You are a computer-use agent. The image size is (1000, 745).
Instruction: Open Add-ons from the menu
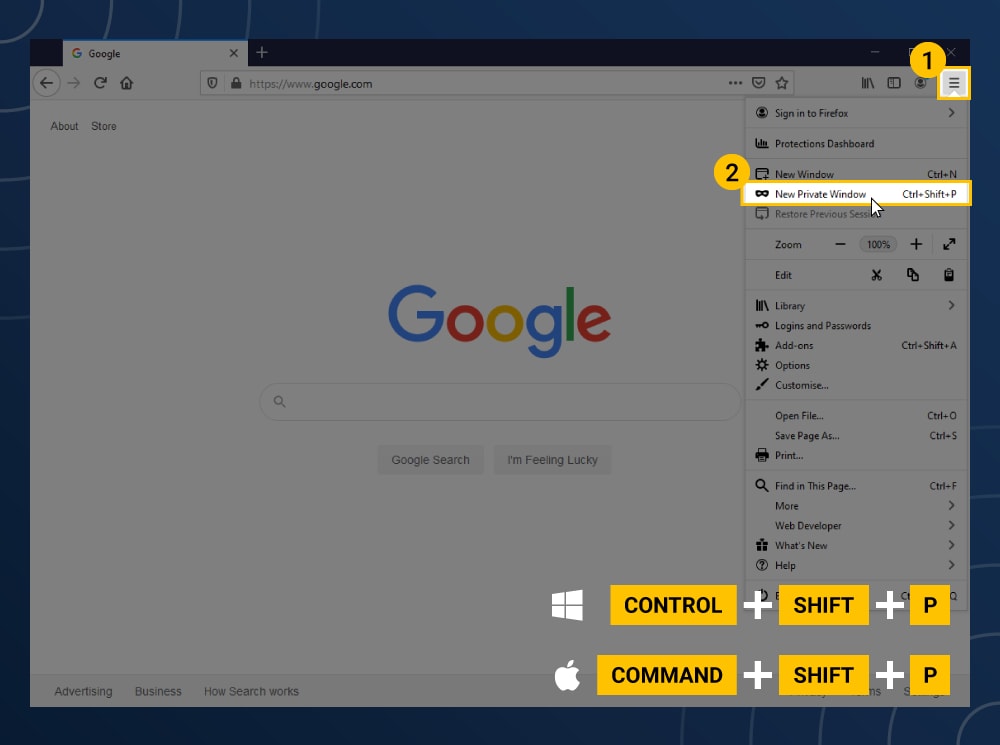point(857,346)
